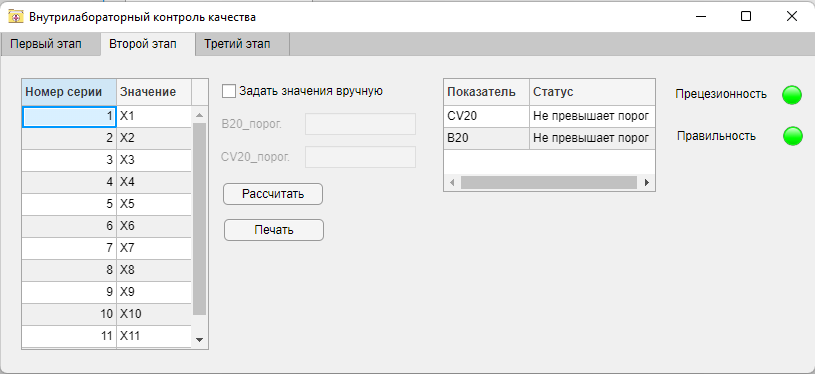Click series table scroll-down arrow
This screenshot has width=815, height=374.
[x=200, y=340]
